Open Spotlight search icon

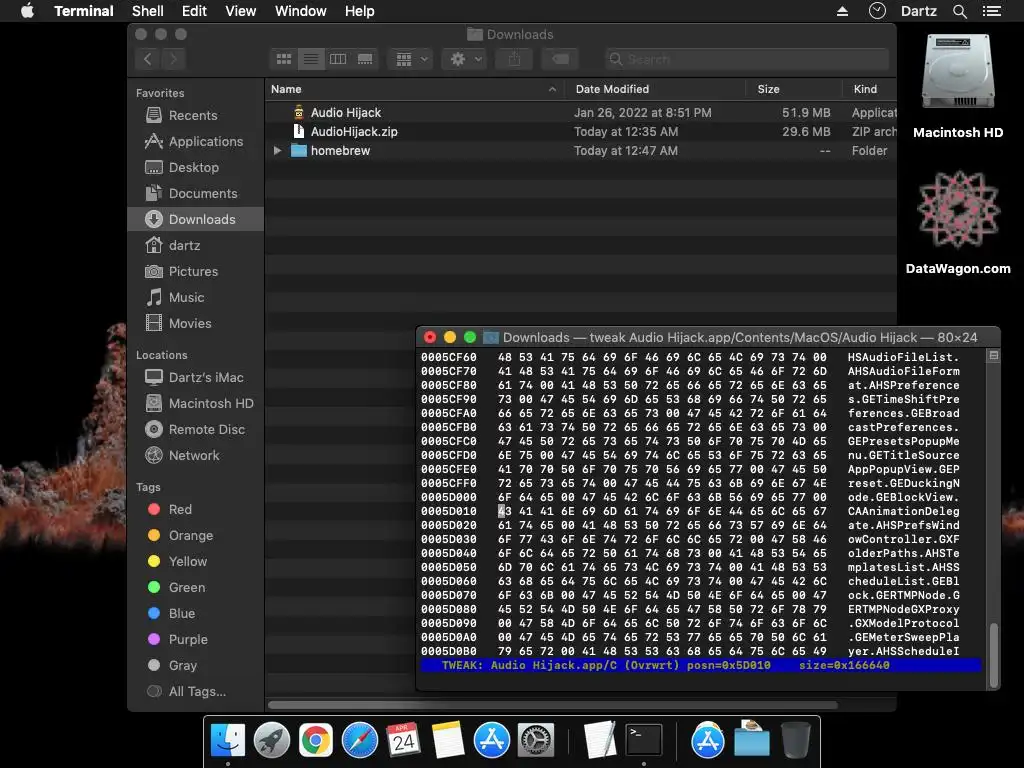(x=959, y=11)
